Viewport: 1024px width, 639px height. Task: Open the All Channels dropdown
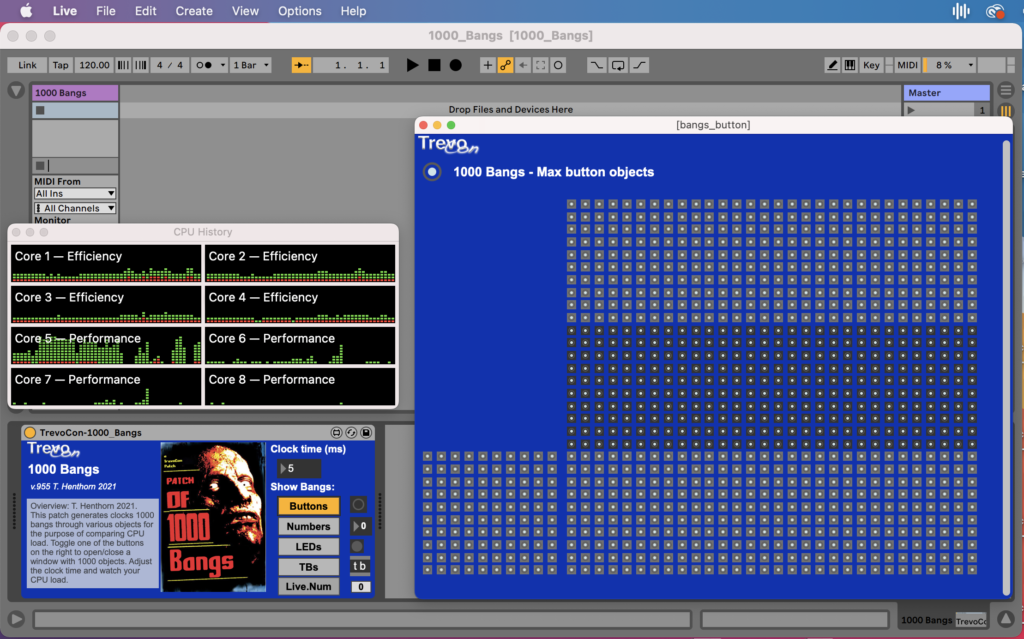75,208
